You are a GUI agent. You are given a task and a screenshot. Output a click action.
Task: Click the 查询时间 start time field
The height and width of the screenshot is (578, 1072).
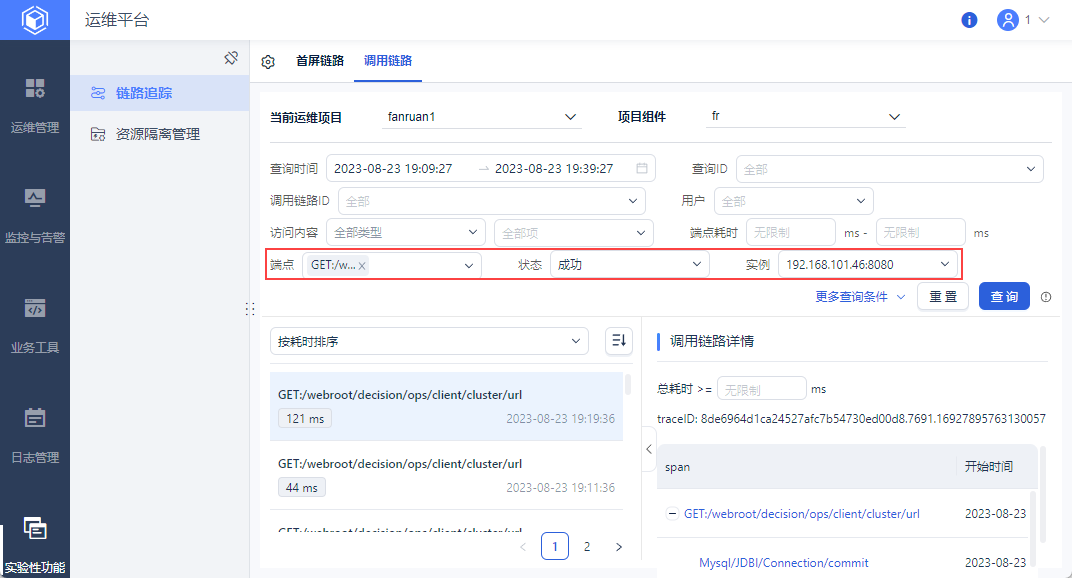coord(393,168)
